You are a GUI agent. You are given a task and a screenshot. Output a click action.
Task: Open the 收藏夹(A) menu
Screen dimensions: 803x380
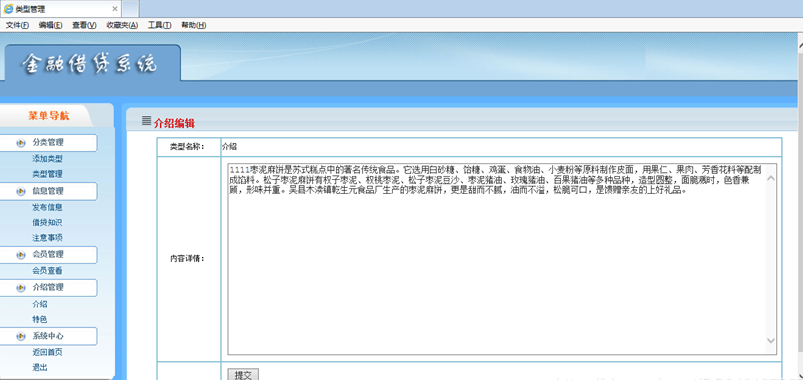click(x=122, y=25)
